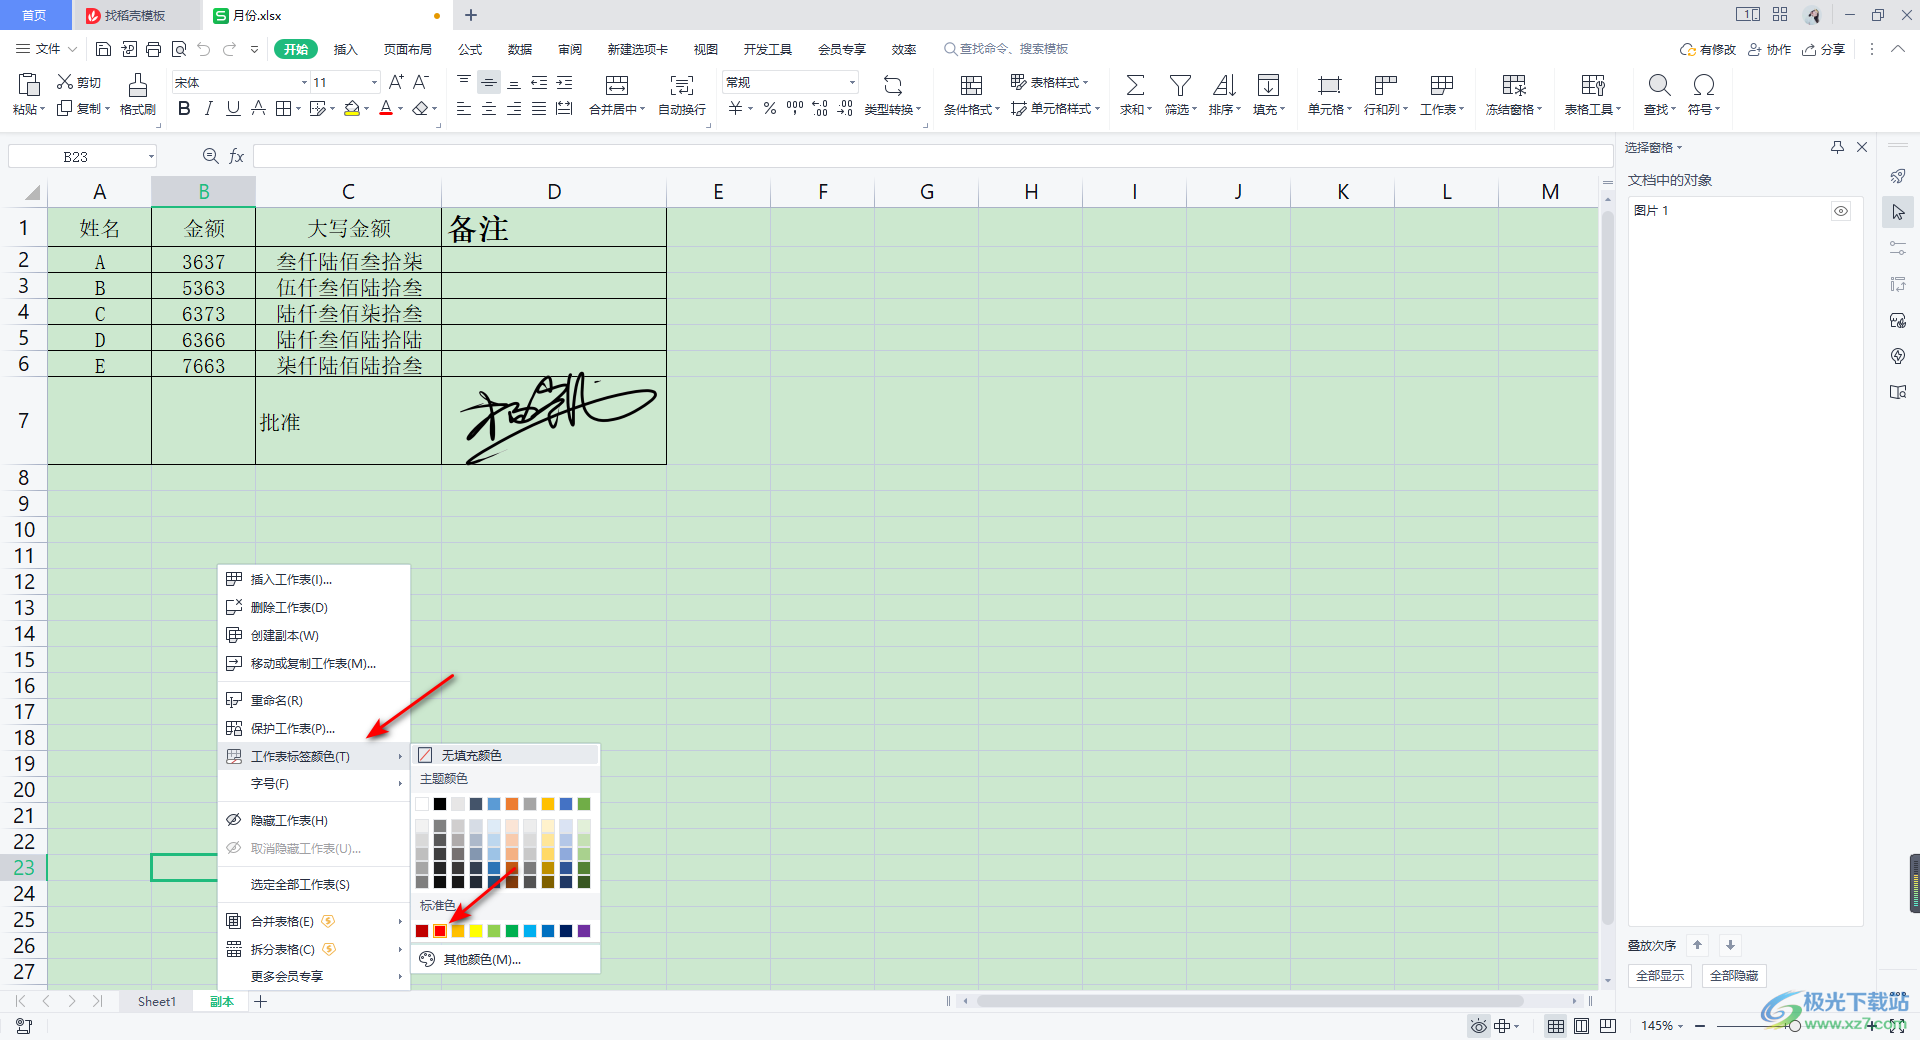Screen dimensions: 1920x1040
Task: Choose 隐藏工作表(H) from context menu
Action: (x=314, y=820)
